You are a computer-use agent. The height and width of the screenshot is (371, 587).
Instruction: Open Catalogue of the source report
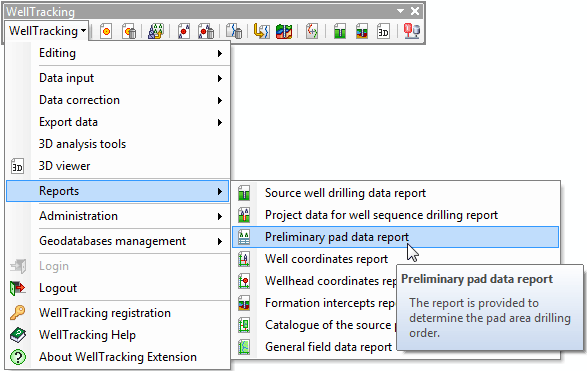(314, 325)
